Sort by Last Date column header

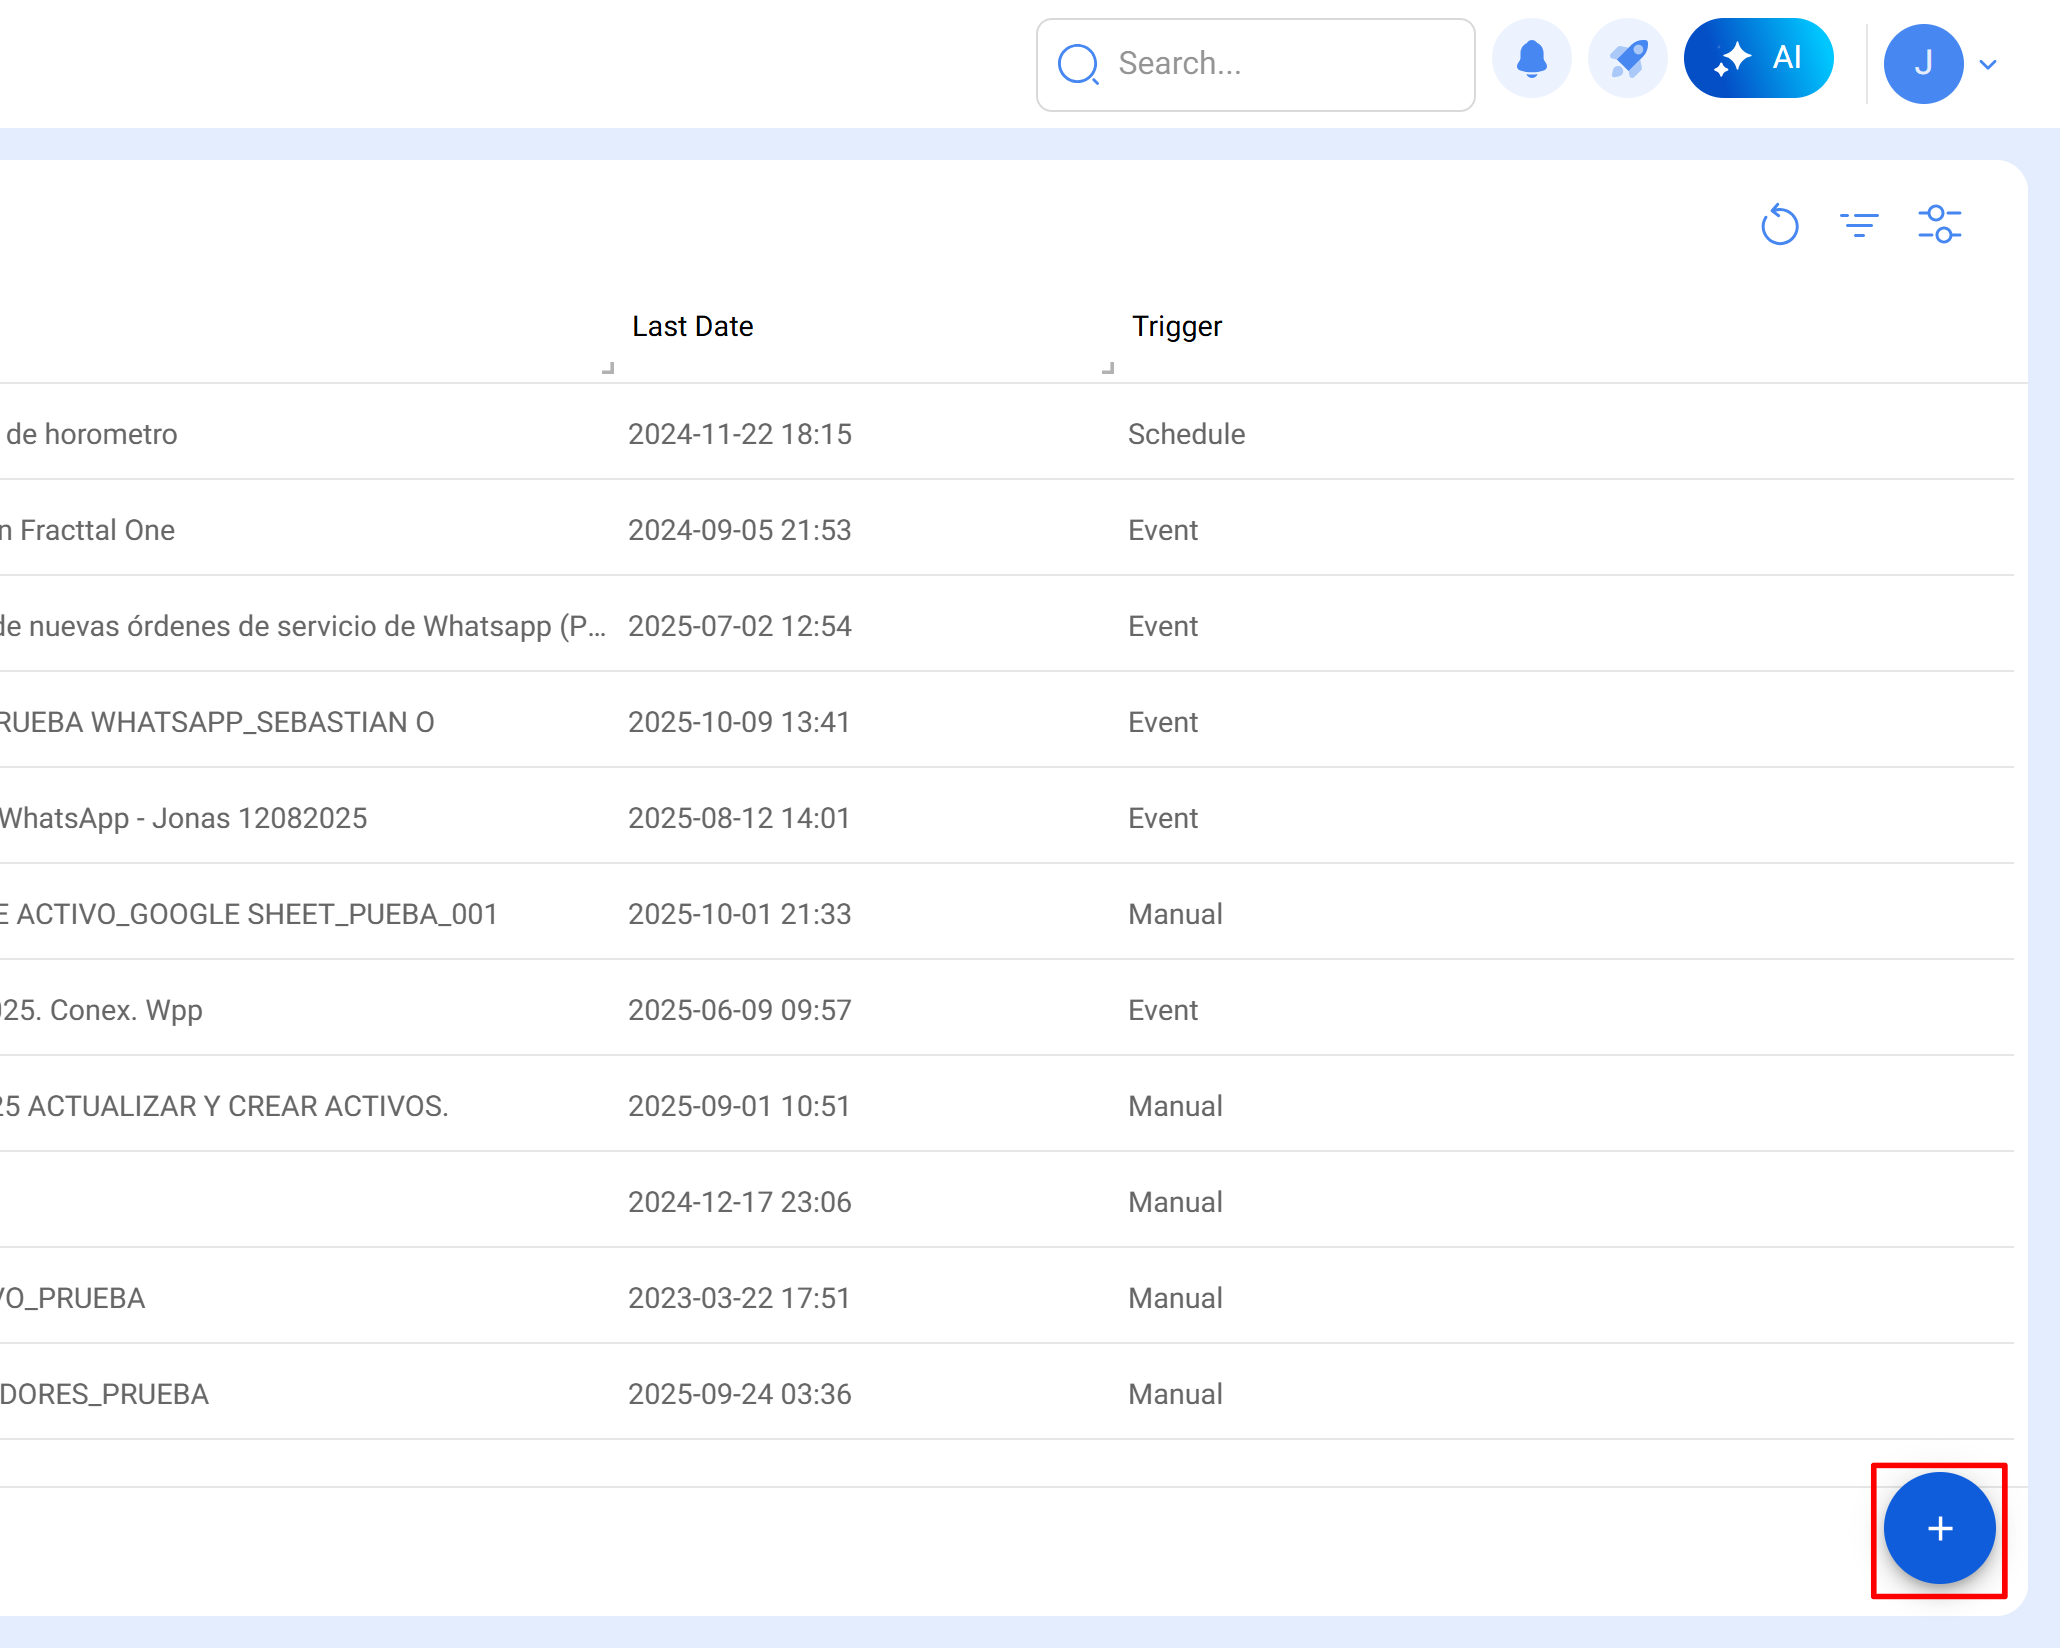coord(692,326)
